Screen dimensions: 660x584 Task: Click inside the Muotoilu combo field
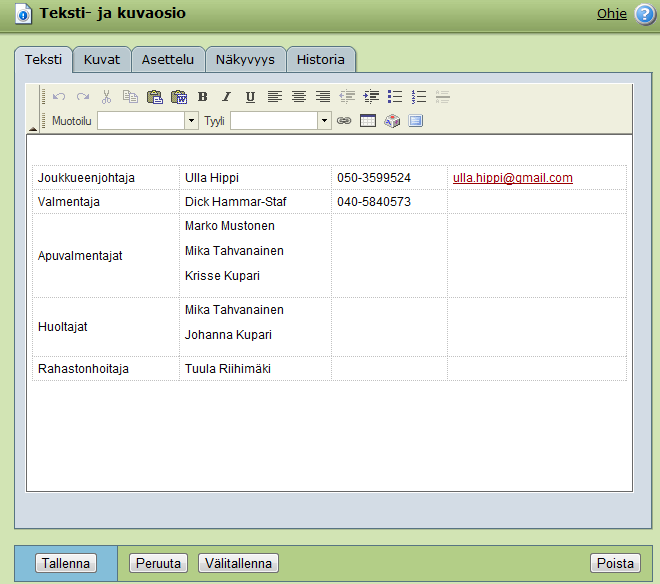coord(141,121)
